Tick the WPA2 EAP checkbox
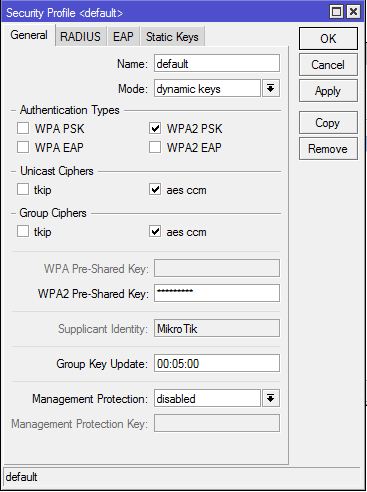 [x=155, y=147]
